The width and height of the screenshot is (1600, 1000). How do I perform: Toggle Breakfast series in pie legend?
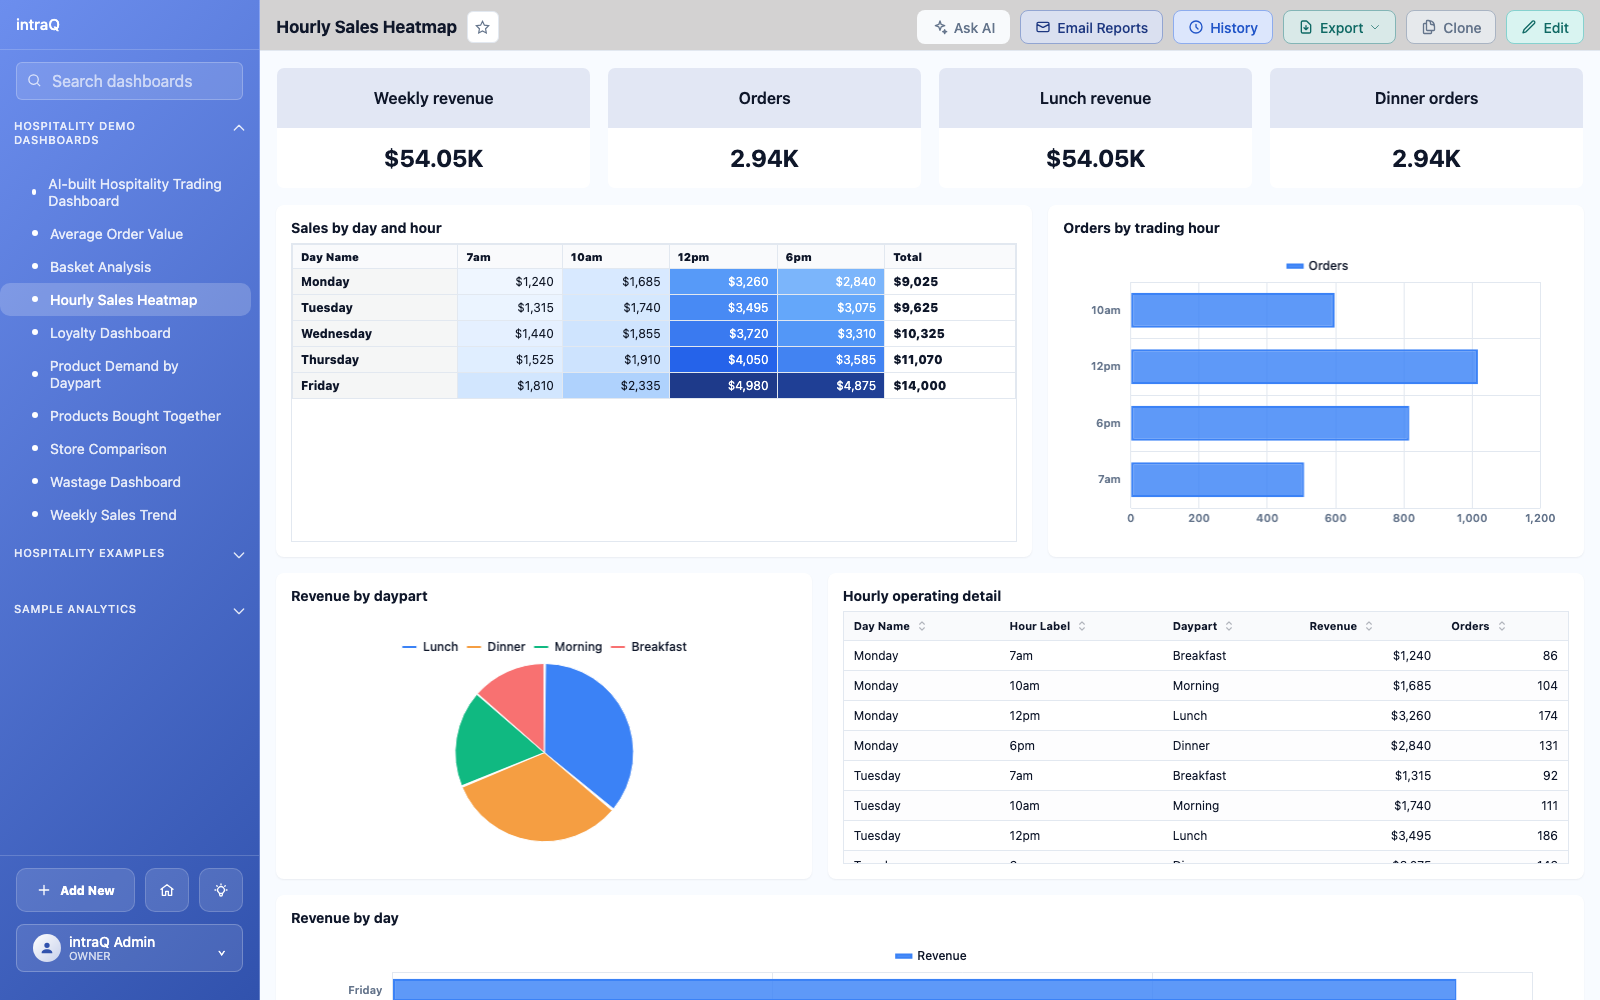tap(649, 647)
